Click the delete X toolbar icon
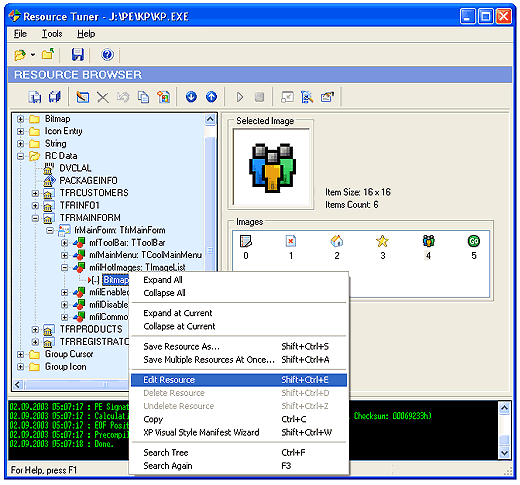Viewport: 520px width, 485px height. pyautogui.click(x=102, y=97)
